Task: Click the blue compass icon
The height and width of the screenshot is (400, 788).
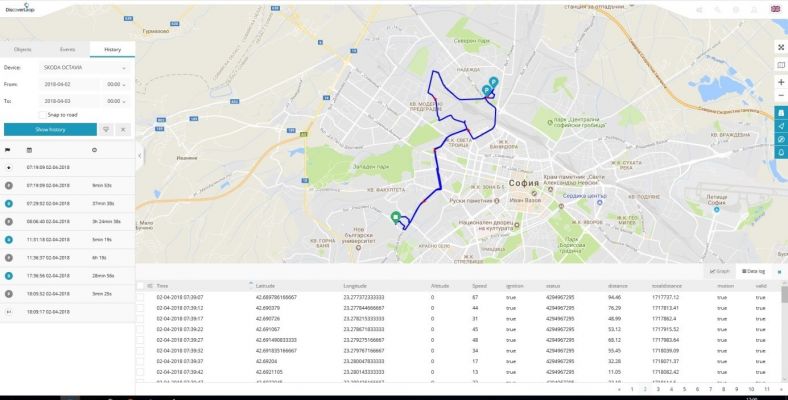Action: (x=781, y=139)
